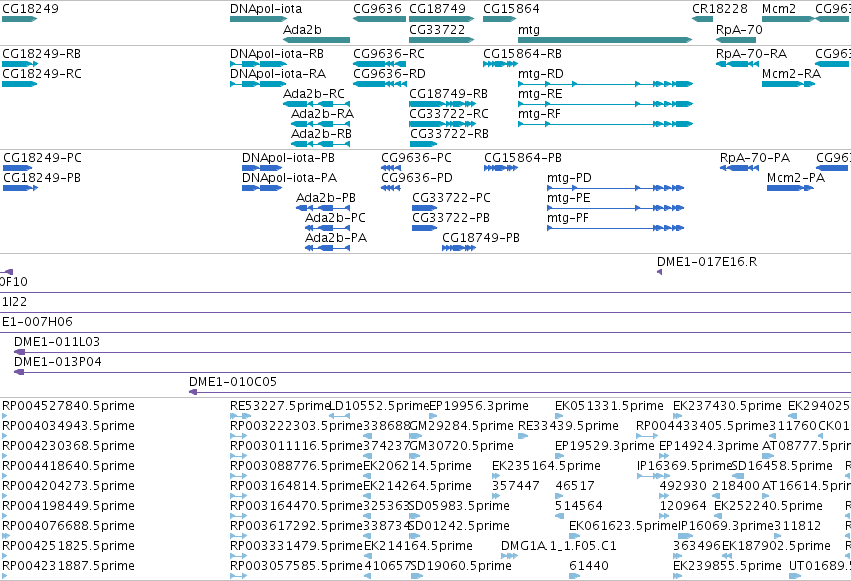
Task: Click the long mtg gene bar
Action: (605, 40)
